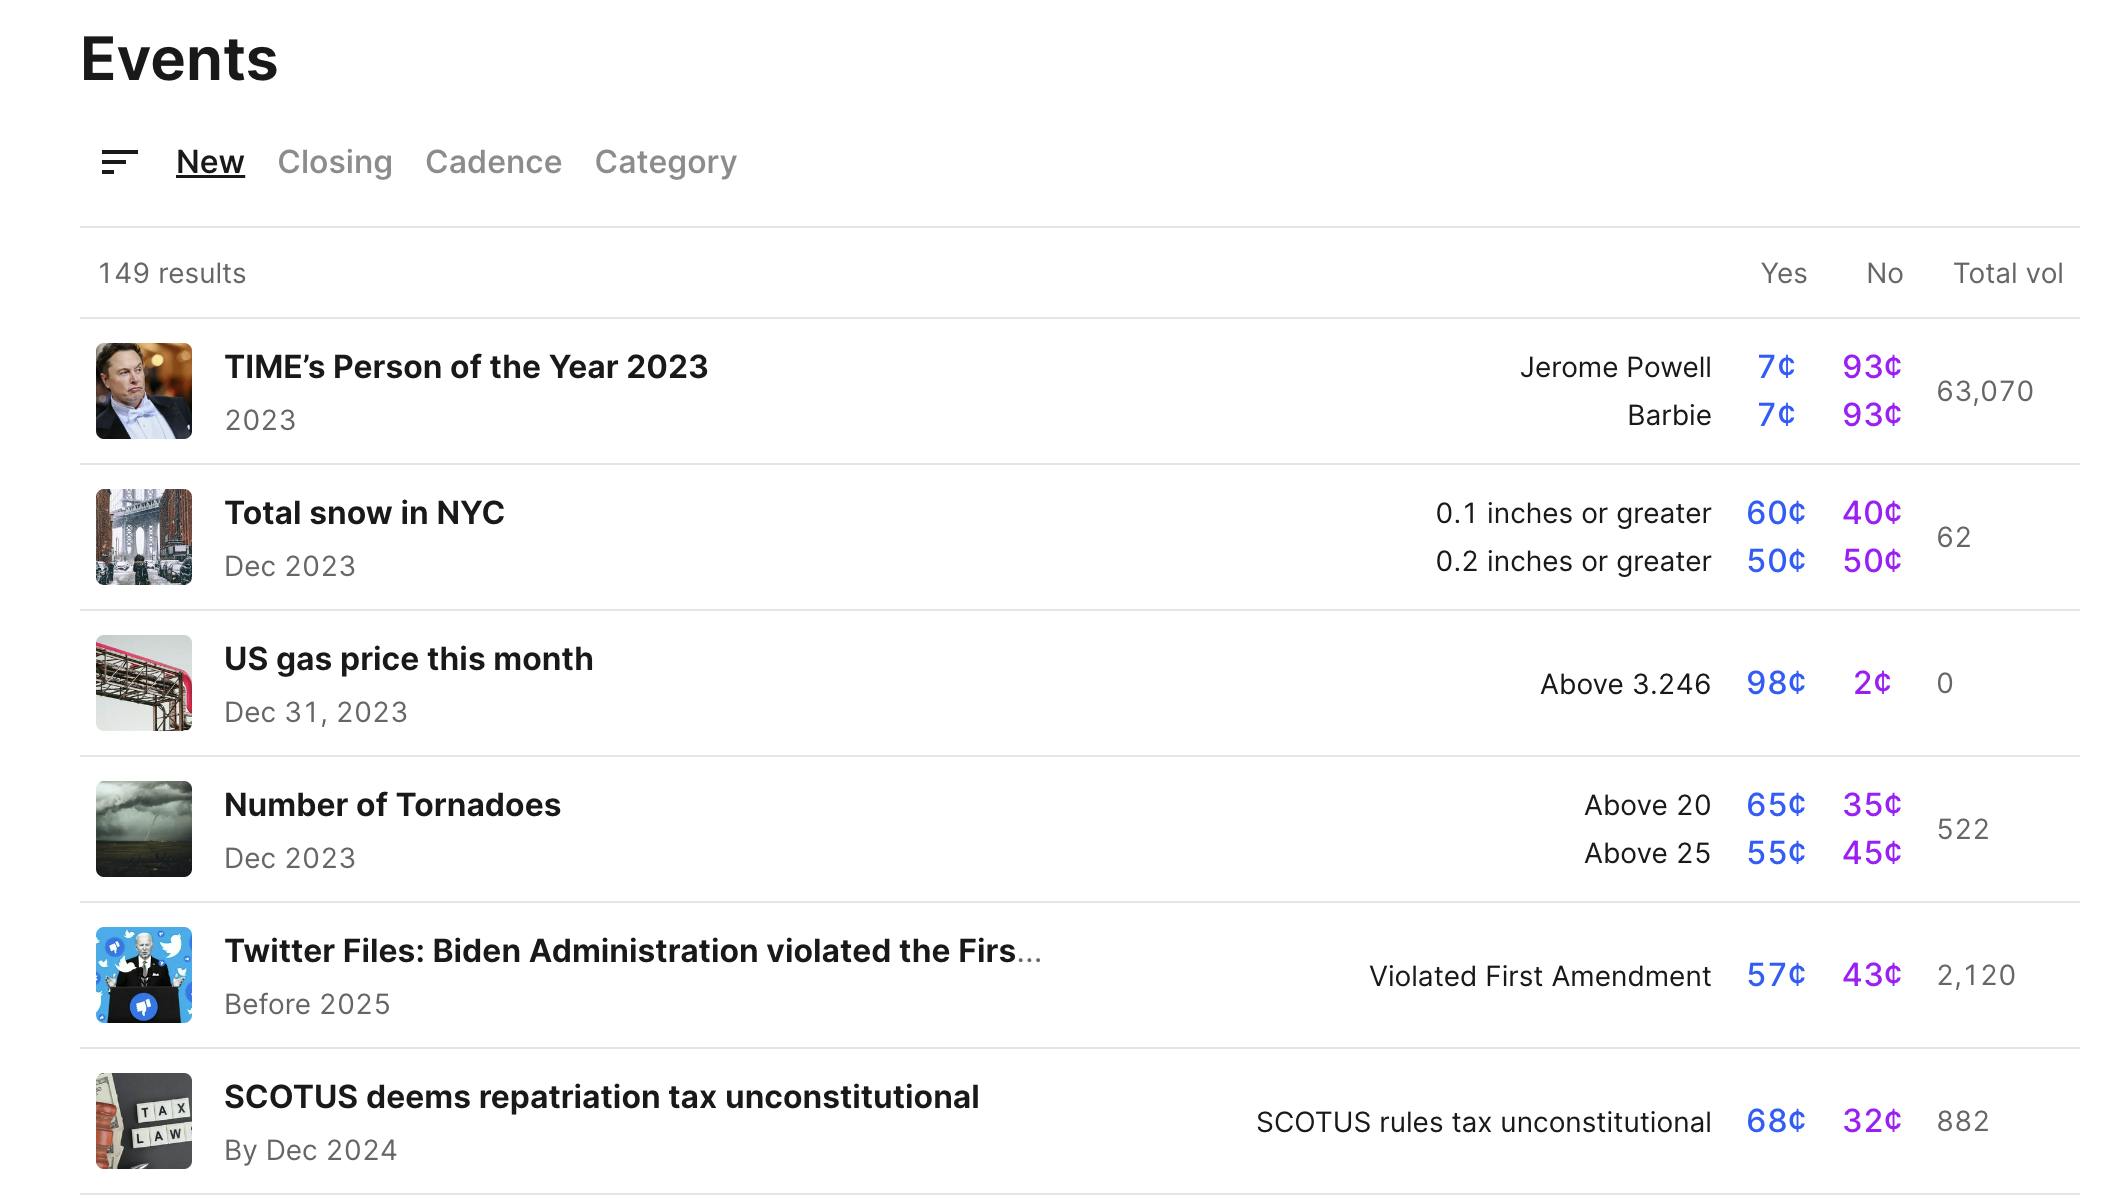Select the New tab
2110x1202 pixels.
[x=210, y=162]
